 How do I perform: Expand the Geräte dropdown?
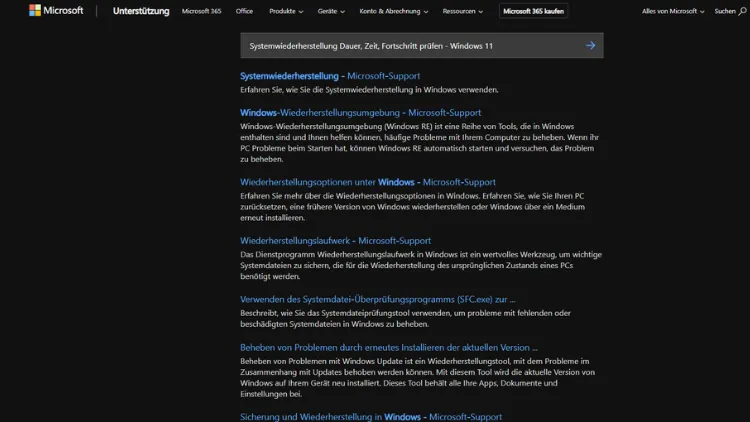point(331,11)
